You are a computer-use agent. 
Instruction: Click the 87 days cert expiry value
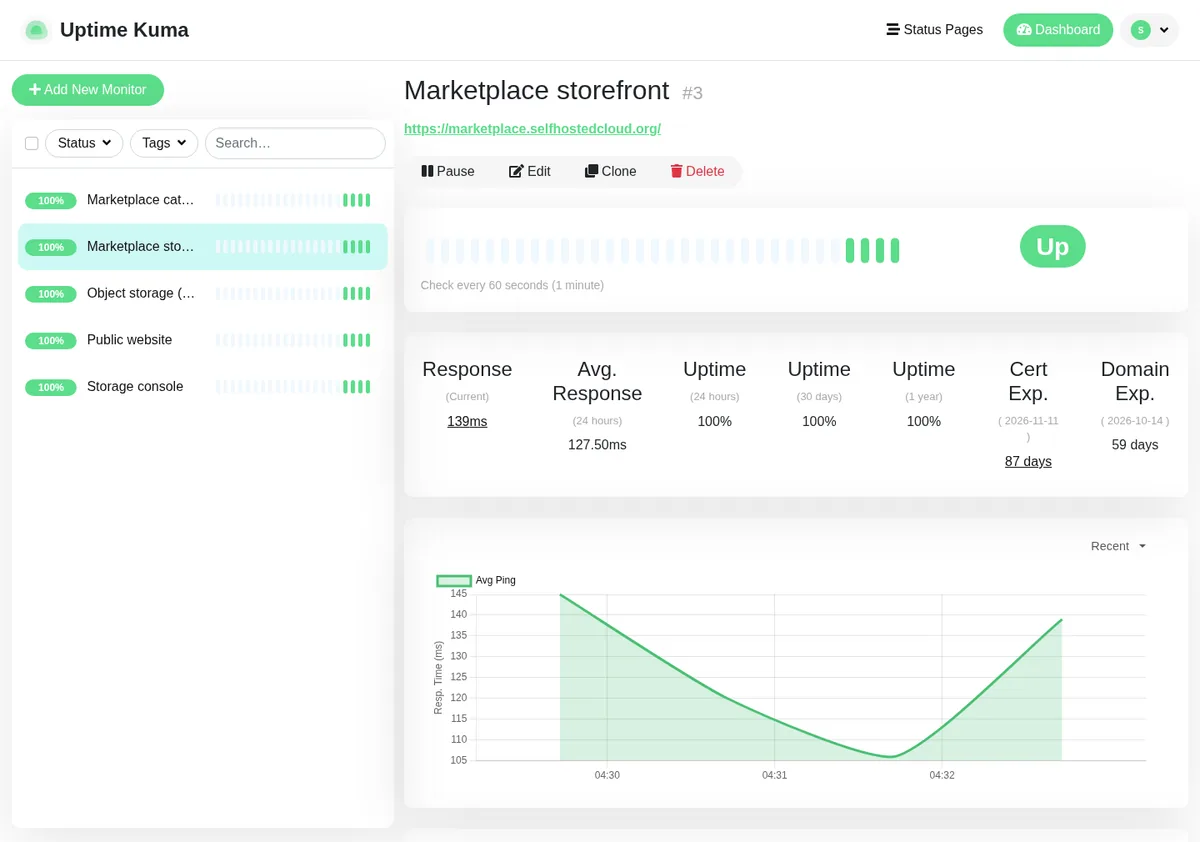point(1028,462)
